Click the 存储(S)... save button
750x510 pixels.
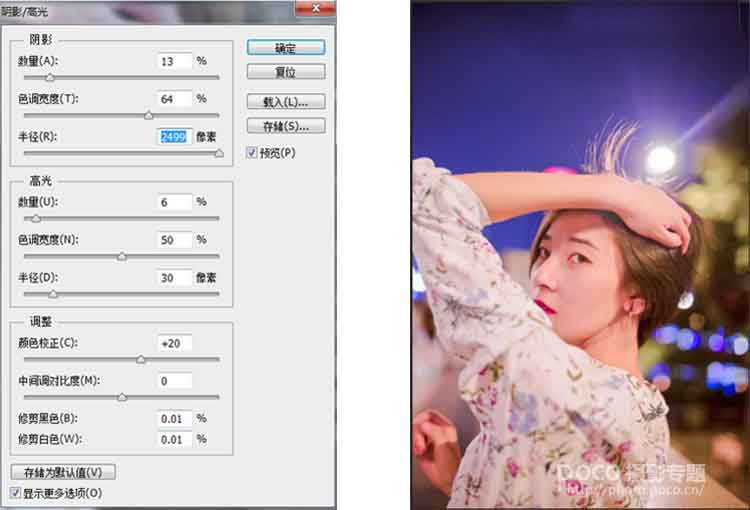point(286,126)
